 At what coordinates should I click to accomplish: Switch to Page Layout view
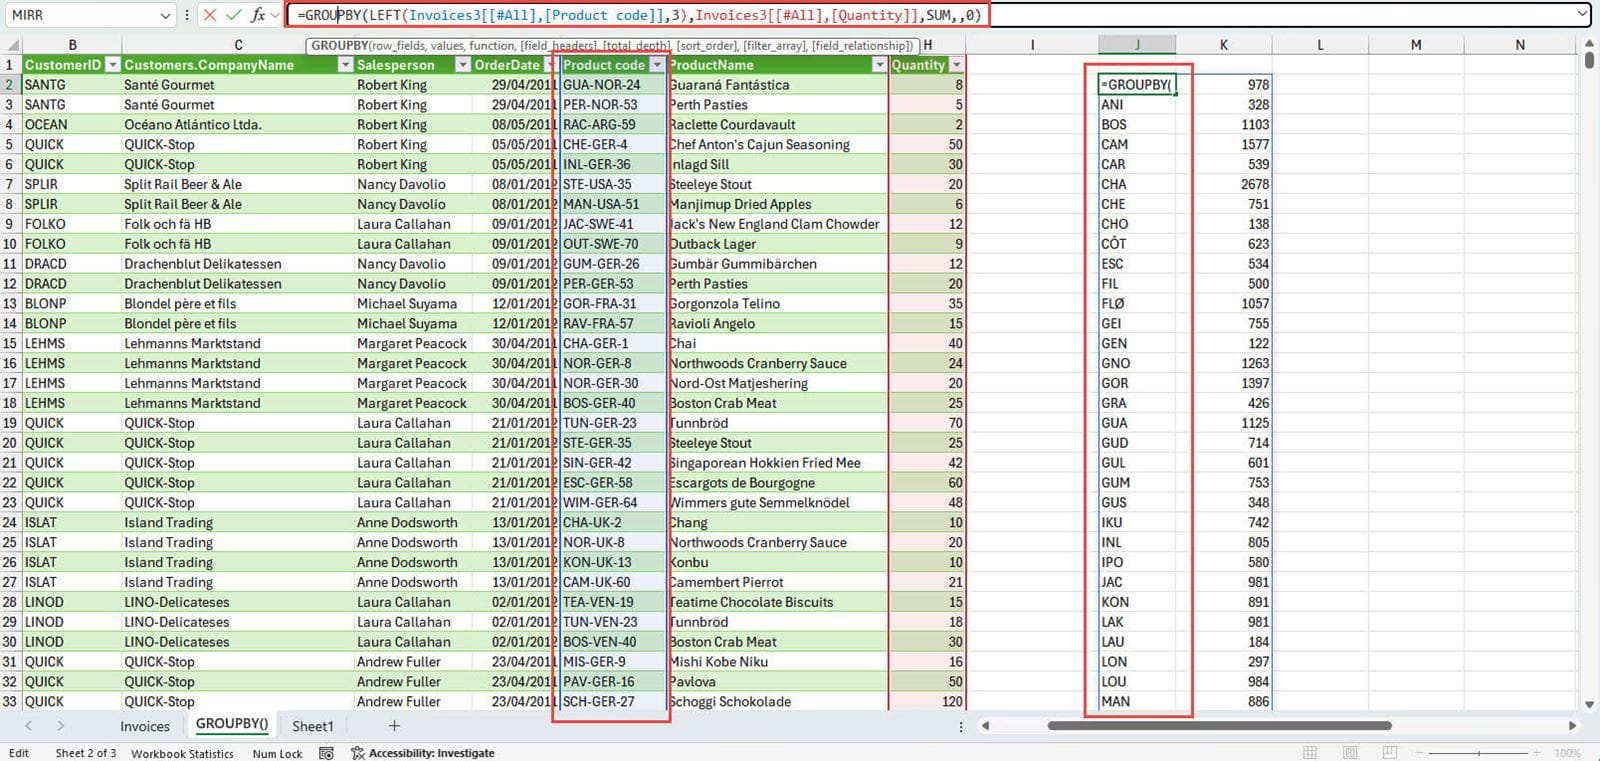[1350, 753]
